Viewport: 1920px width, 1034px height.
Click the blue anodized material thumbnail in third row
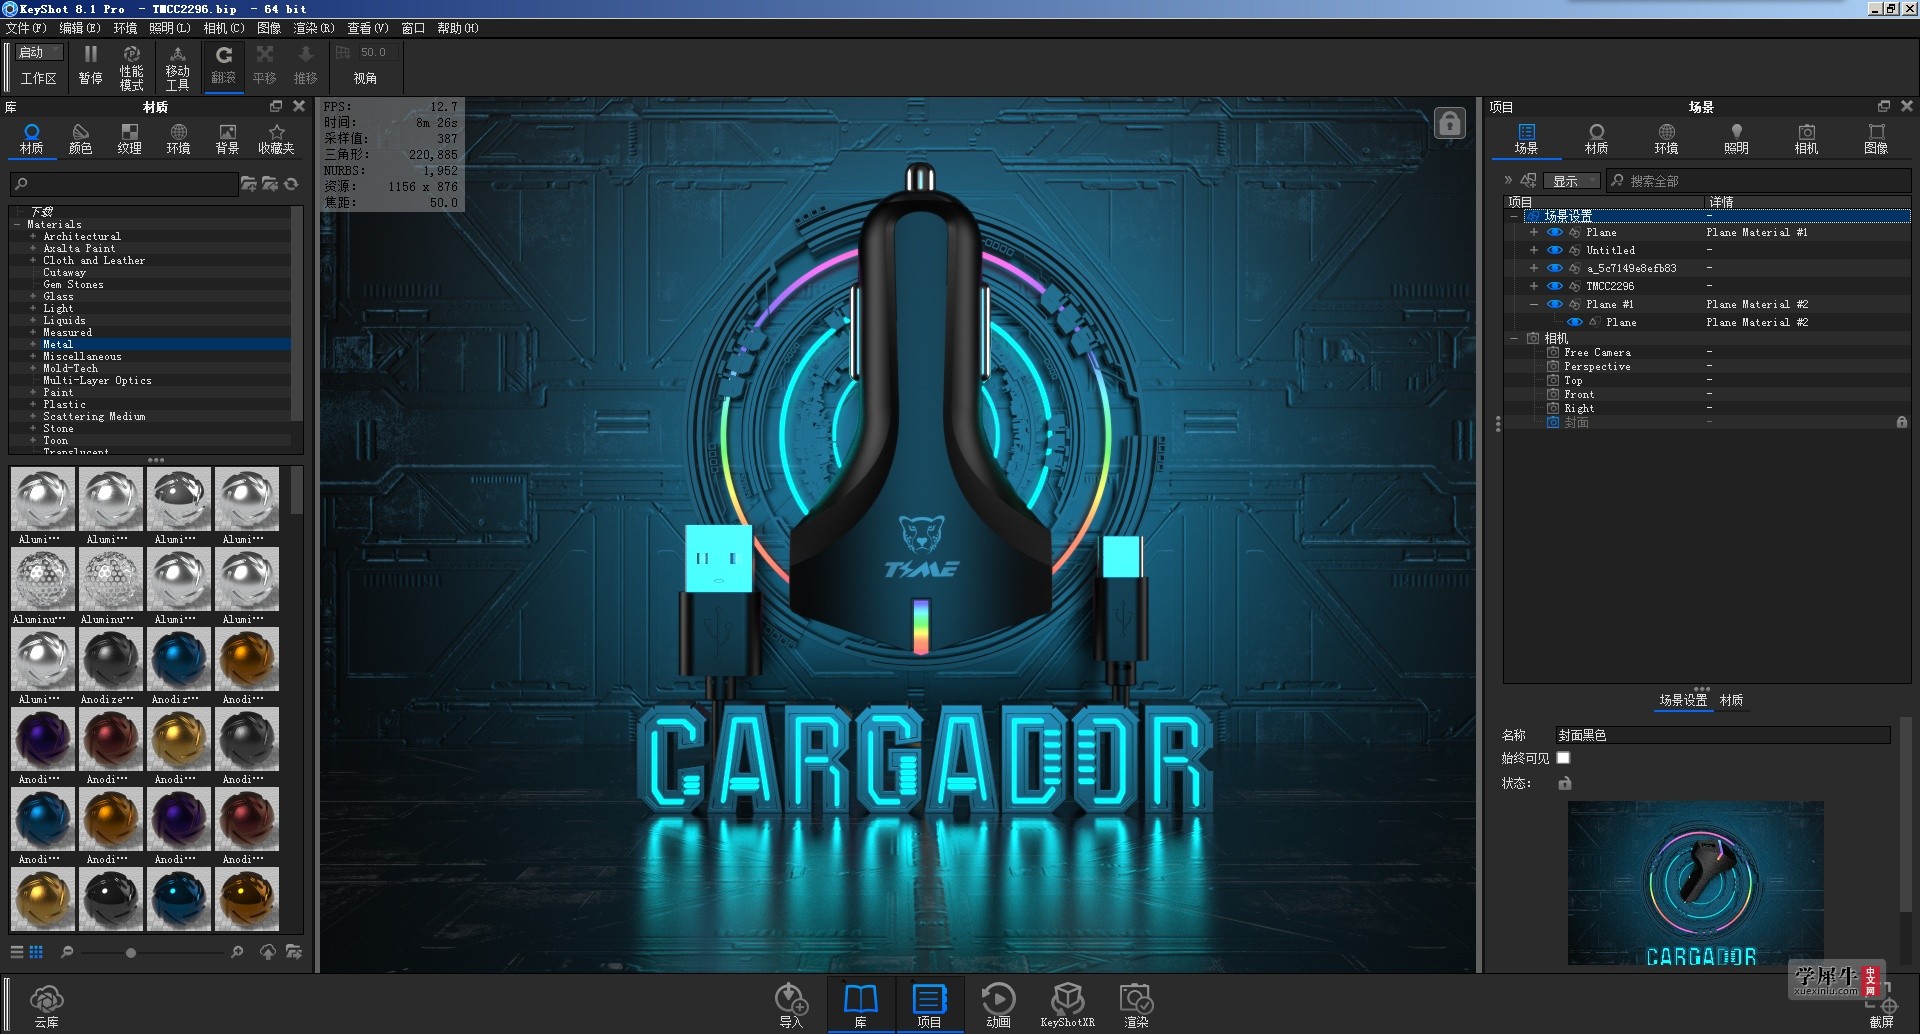click(179, 659)
